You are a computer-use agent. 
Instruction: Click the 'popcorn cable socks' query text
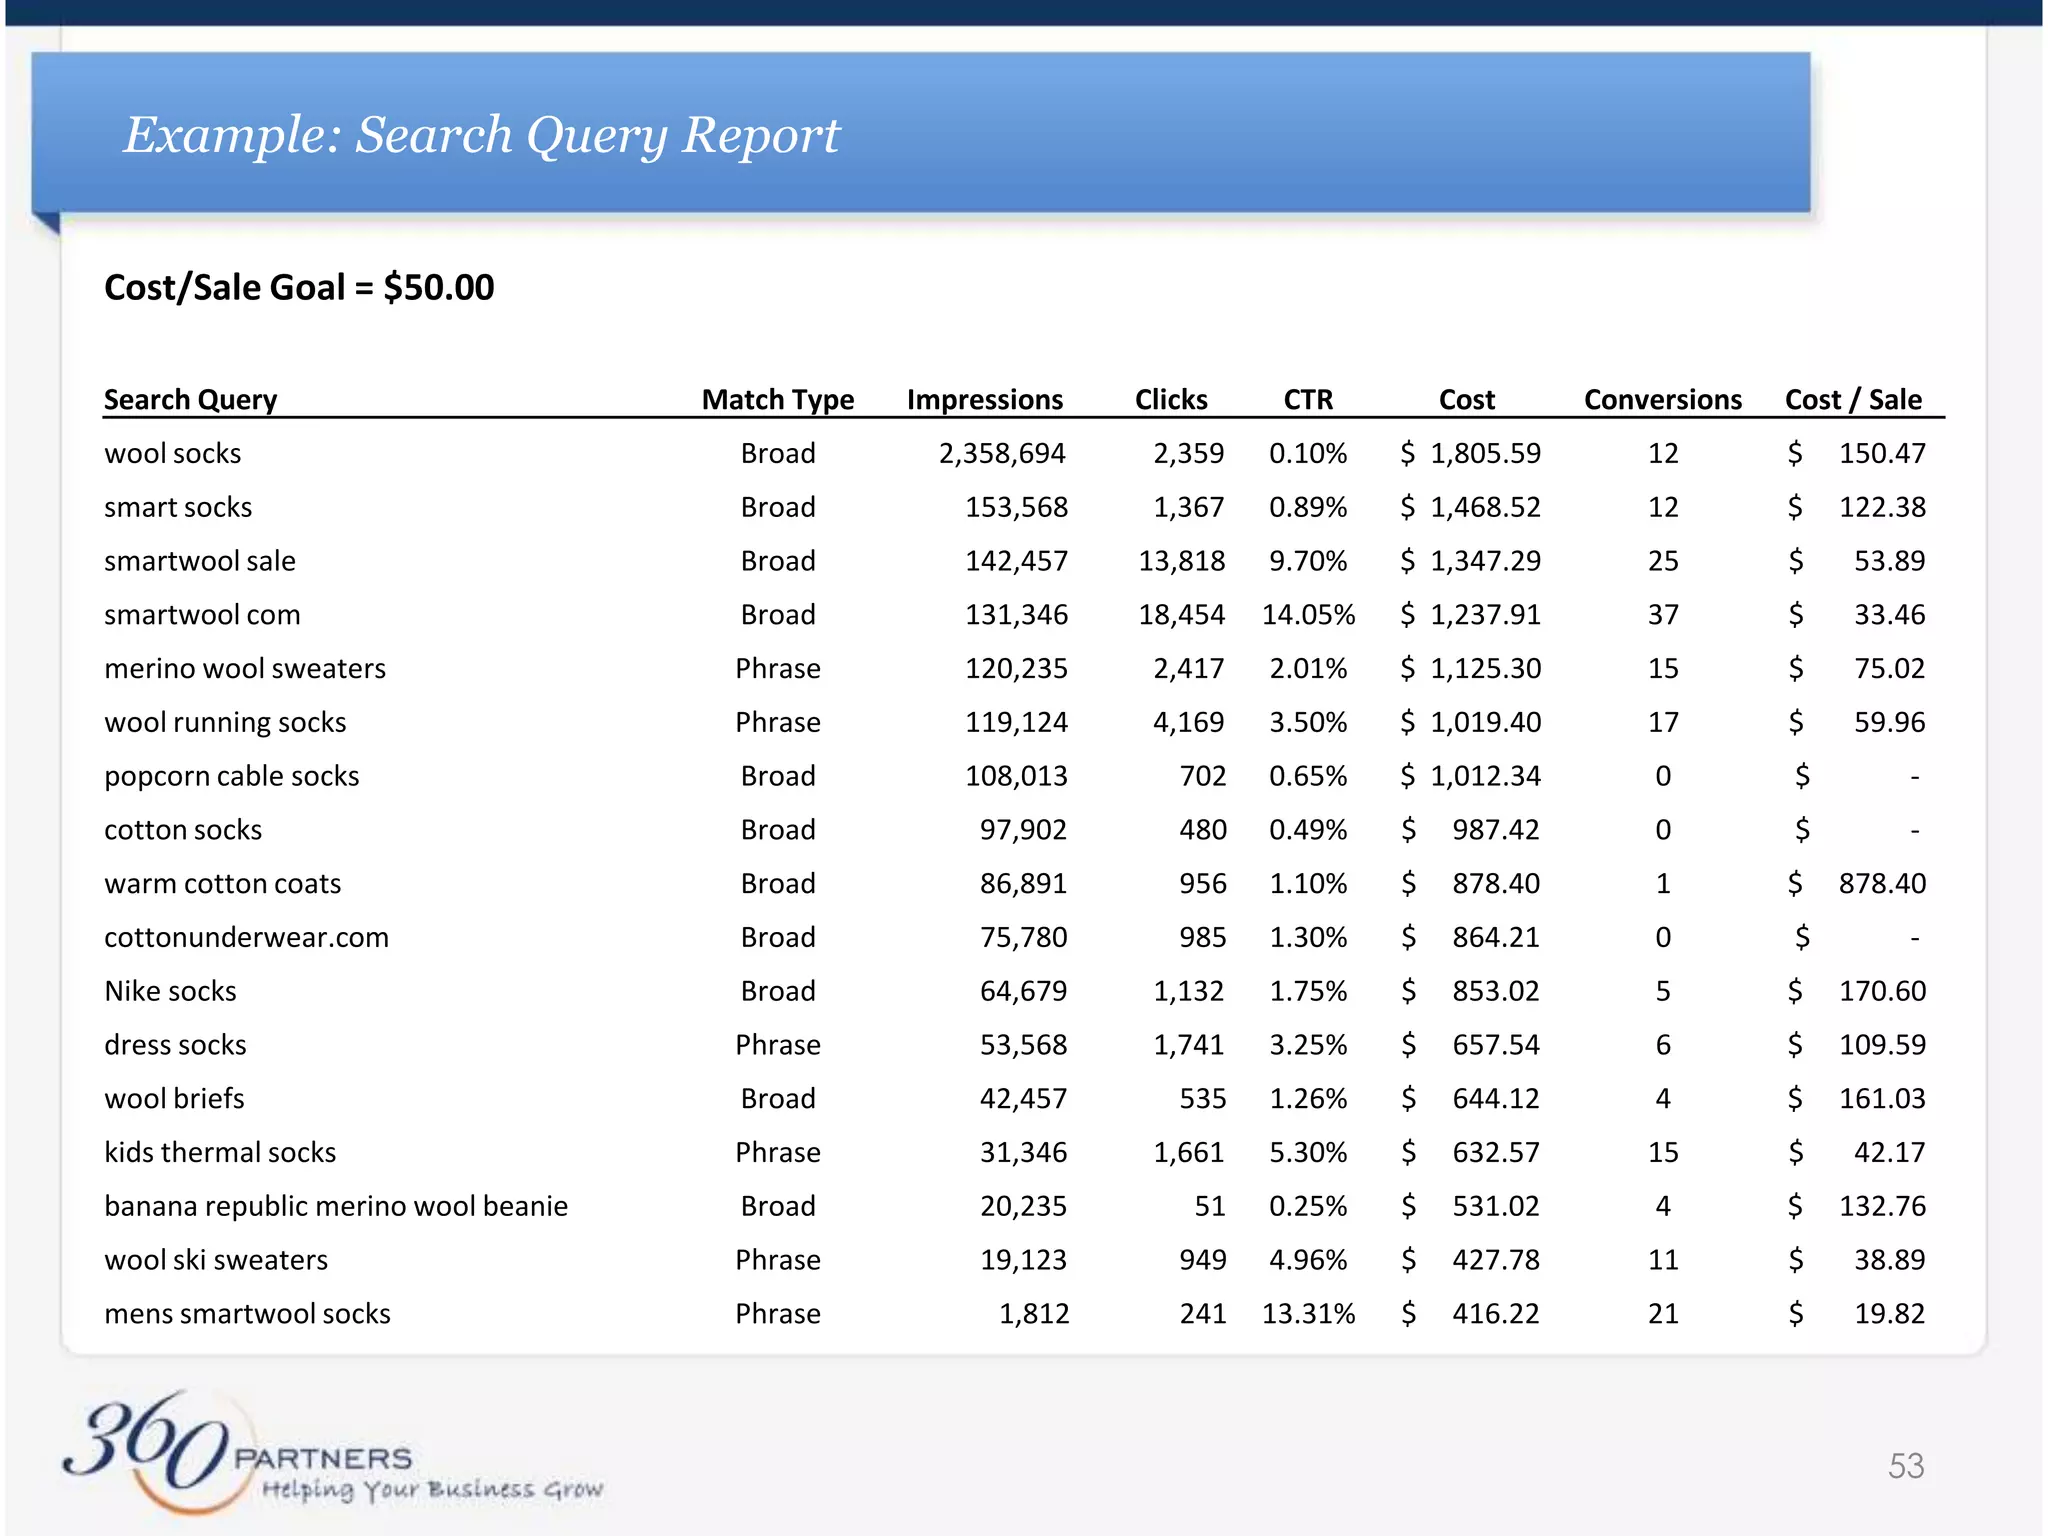pos(231,776)
